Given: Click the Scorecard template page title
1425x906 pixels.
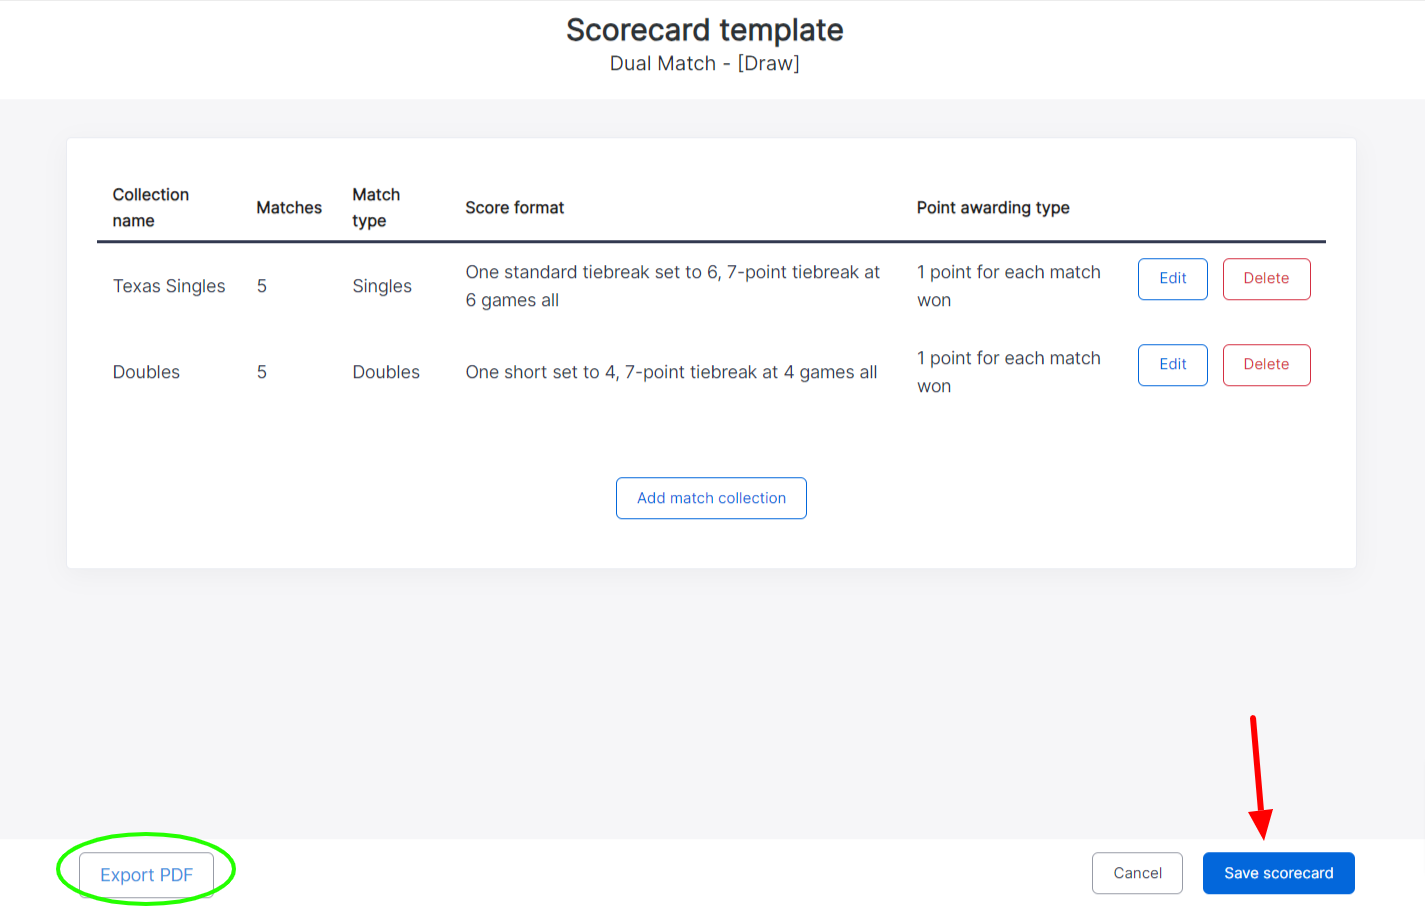Looking at the screenshot, I should pos(704,30).
